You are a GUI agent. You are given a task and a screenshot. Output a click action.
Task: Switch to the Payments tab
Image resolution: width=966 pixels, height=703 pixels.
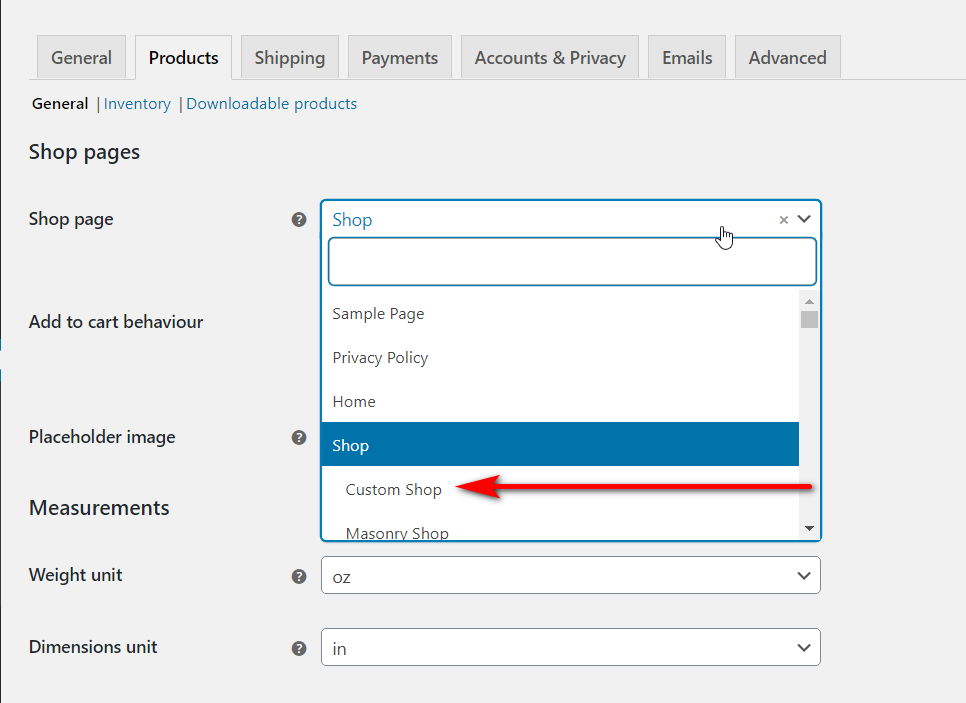coord(400,57)
